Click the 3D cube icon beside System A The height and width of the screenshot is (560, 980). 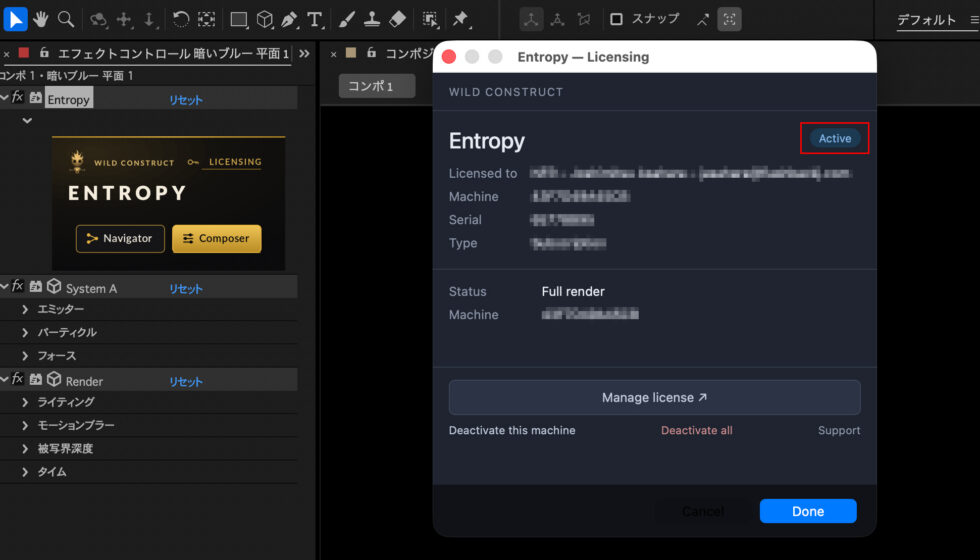[54, 286]
